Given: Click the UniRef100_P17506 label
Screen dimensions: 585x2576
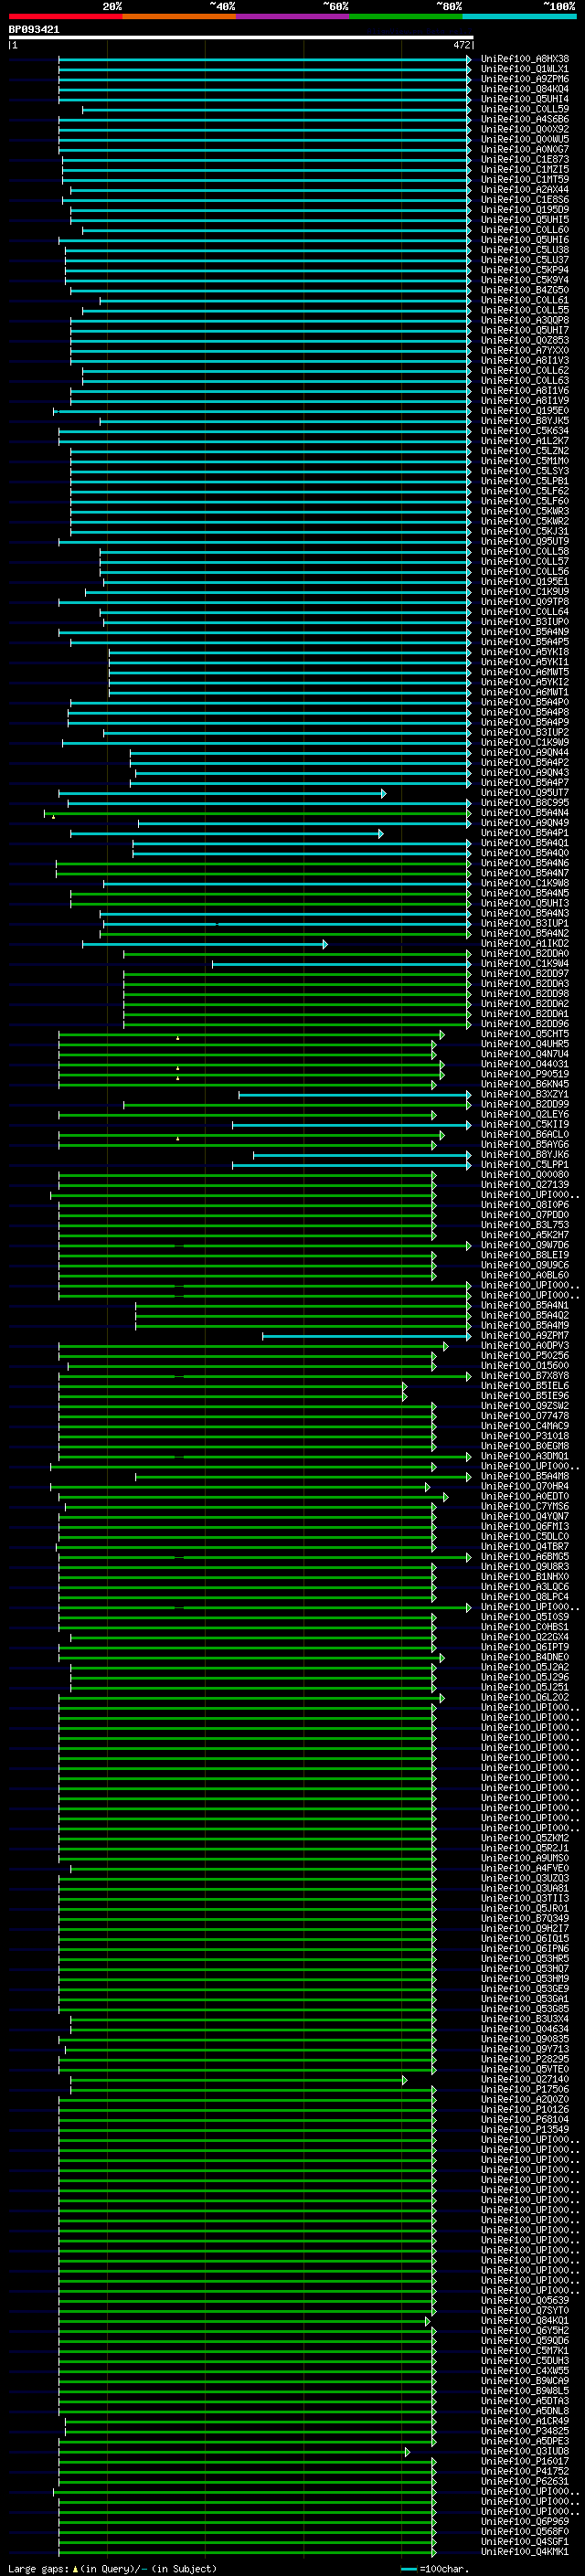Looking at the screenshot, I should (525, 2089).
